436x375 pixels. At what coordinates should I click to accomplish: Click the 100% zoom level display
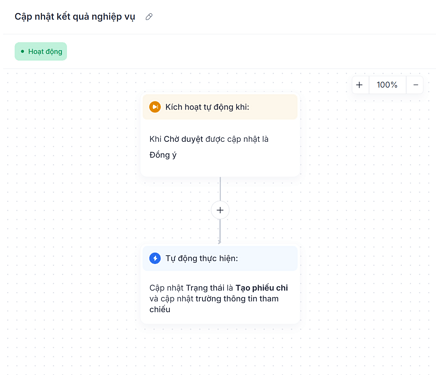coord(387,85)
